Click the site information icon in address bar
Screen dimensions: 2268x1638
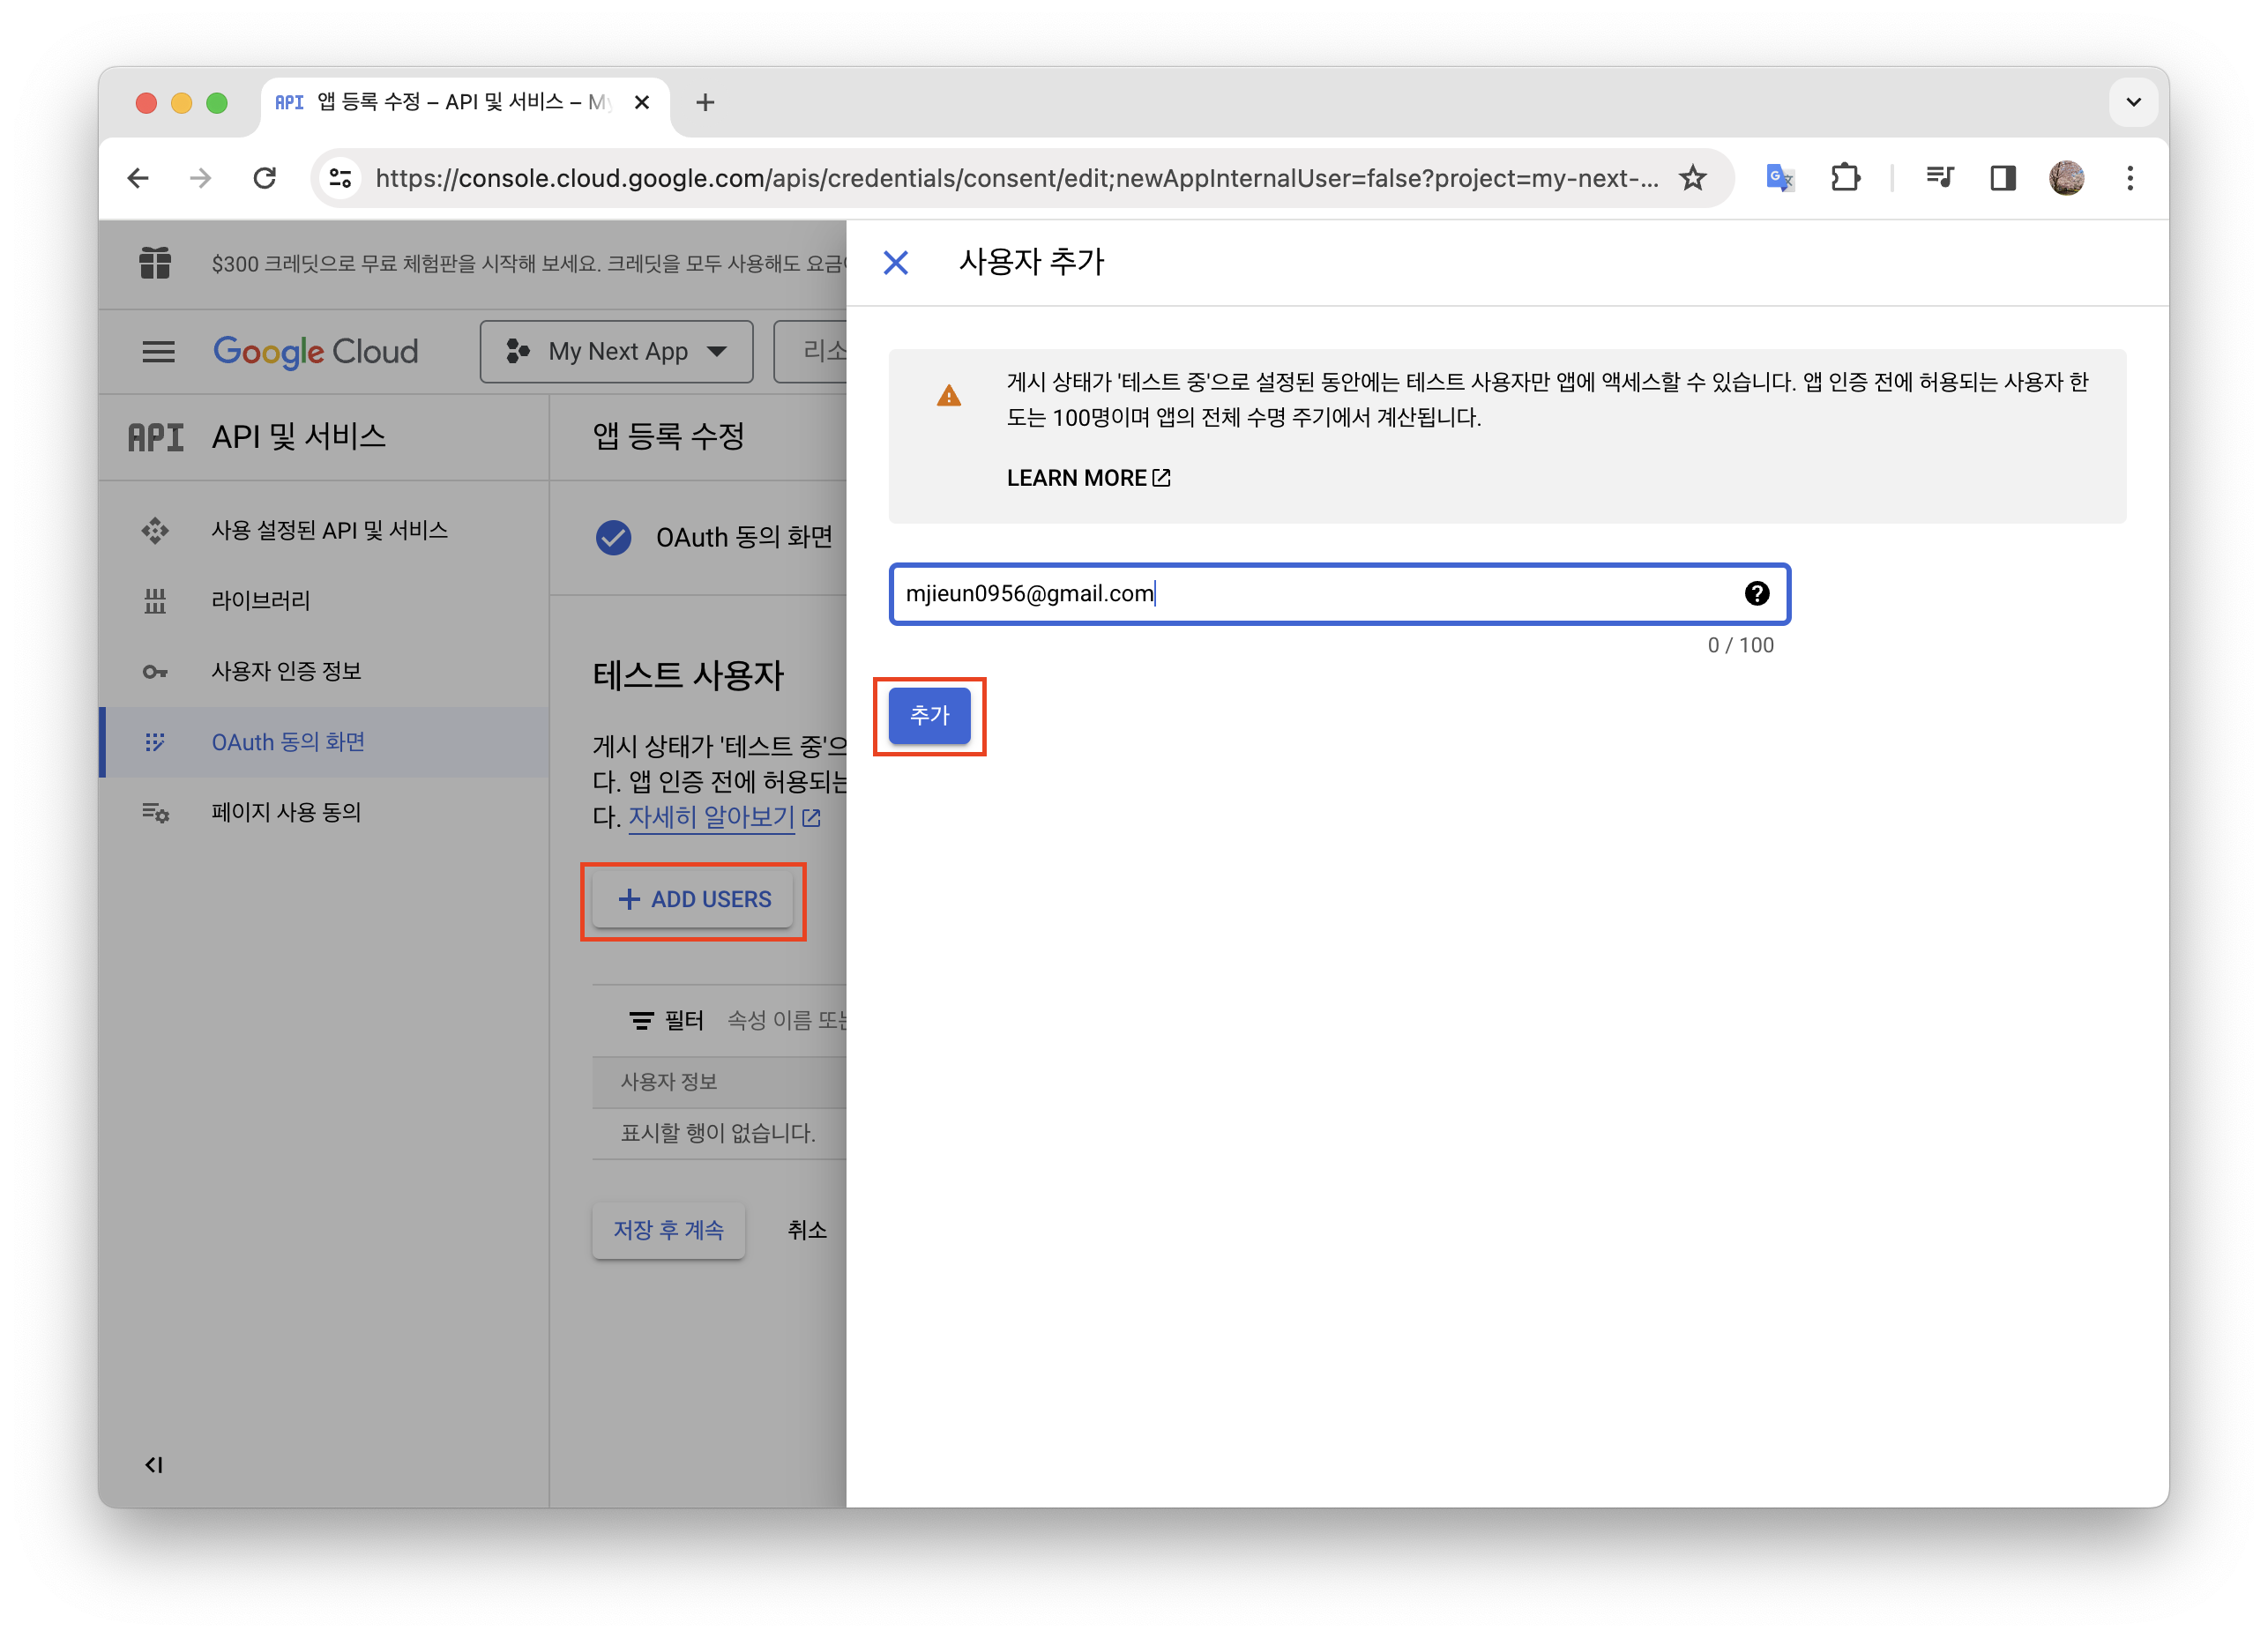point(341,178)
